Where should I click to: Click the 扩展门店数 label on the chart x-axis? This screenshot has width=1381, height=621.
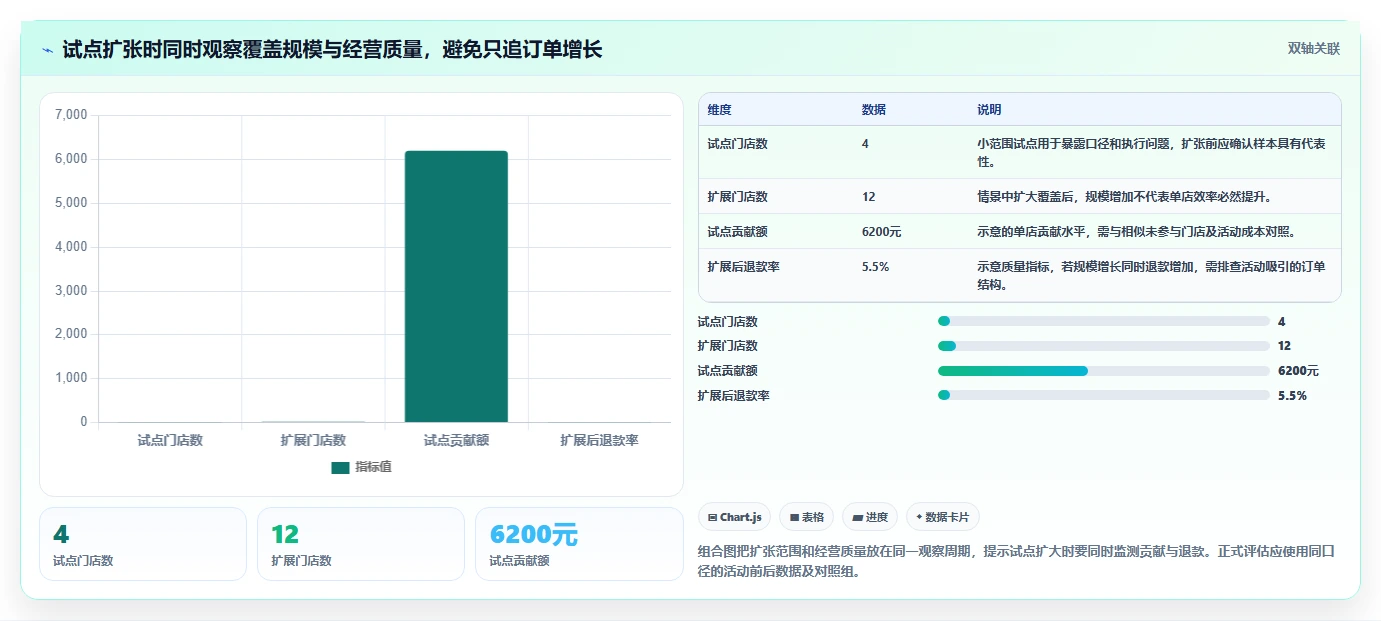tap(313, 440)
